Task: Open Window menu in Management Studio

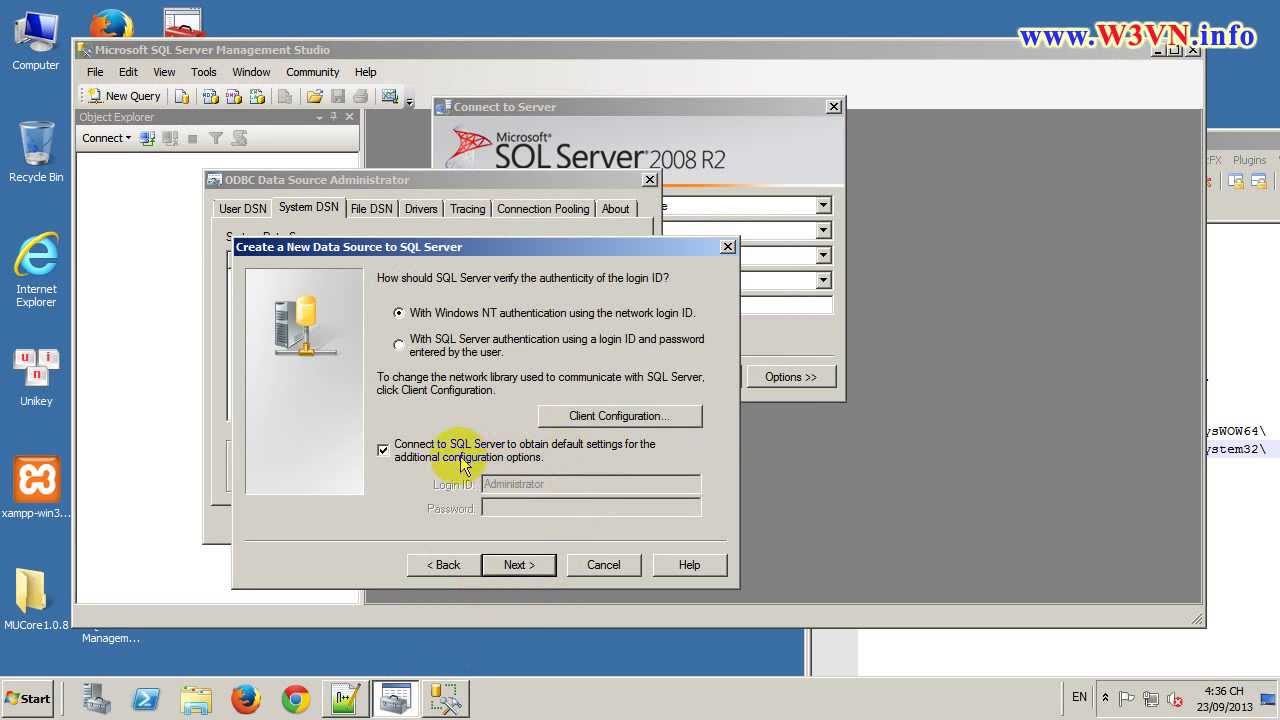Action: [251, 72]
